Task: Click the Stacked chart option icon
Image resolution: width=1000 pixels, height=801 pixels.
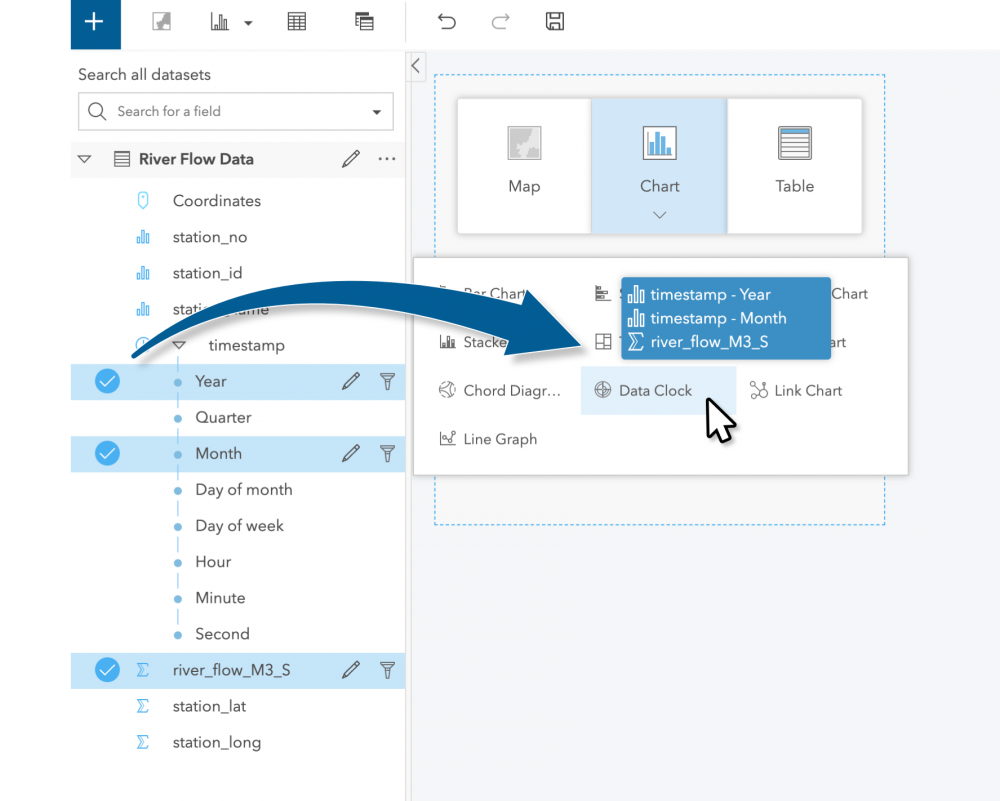Action: pos(448,342)
